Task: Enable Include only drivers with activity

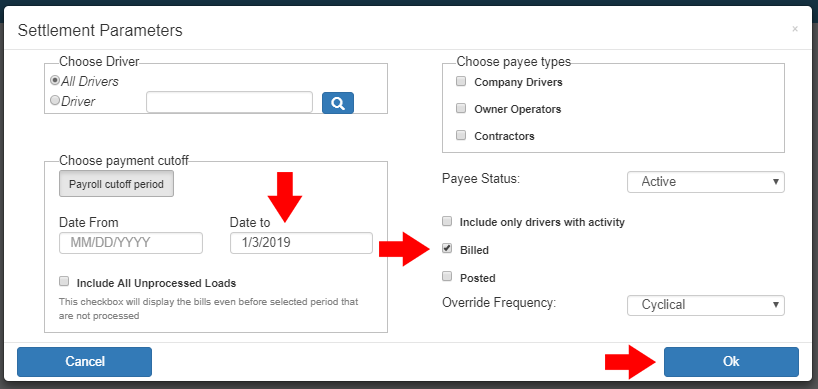Action: 447,222
